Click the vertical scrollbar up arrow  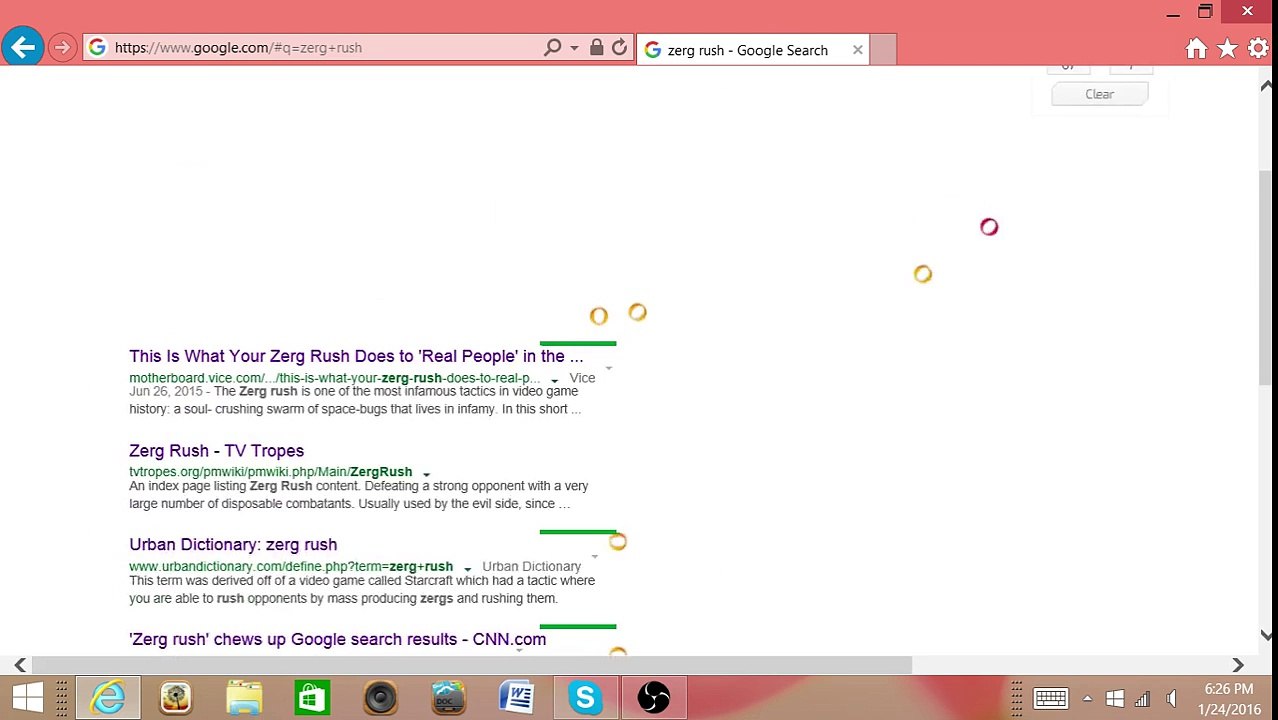click(1267, 86)
